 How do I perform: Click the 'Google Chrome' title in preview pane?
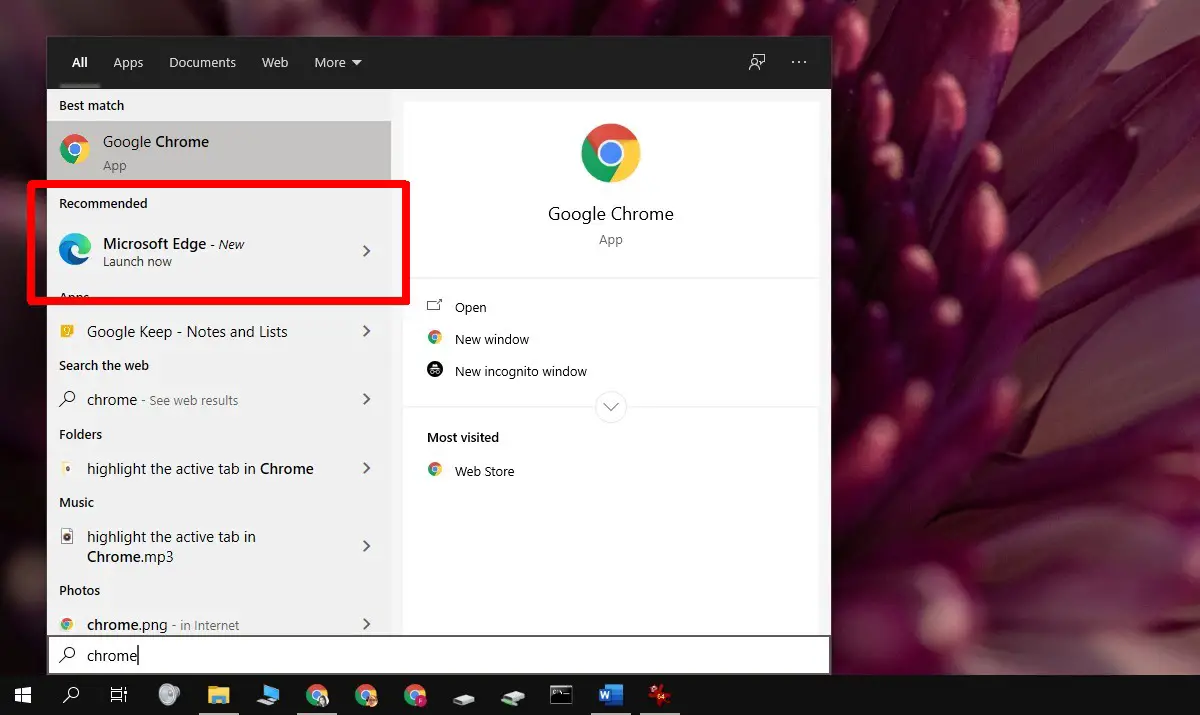coord(611,214)
